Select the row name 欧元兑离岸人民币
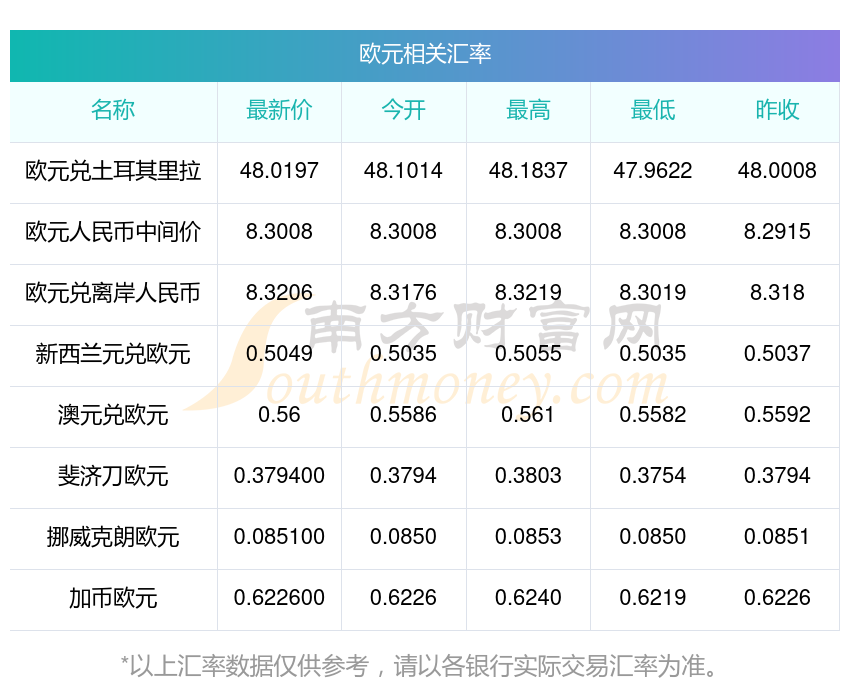 tap(113, 293)
